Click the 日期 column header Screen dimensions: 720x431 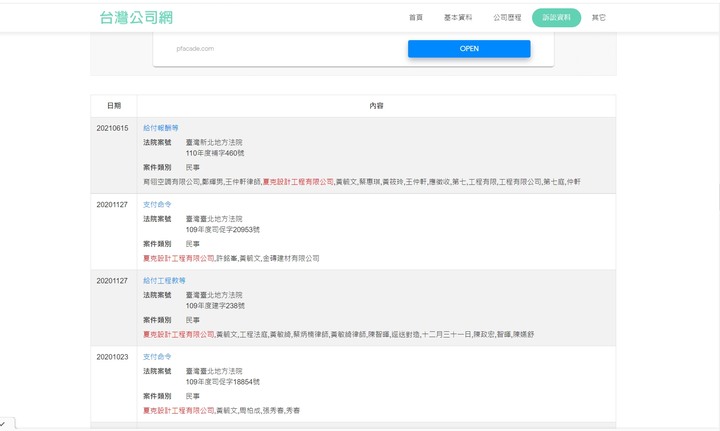pyautogui.click(x=113, y=105)
